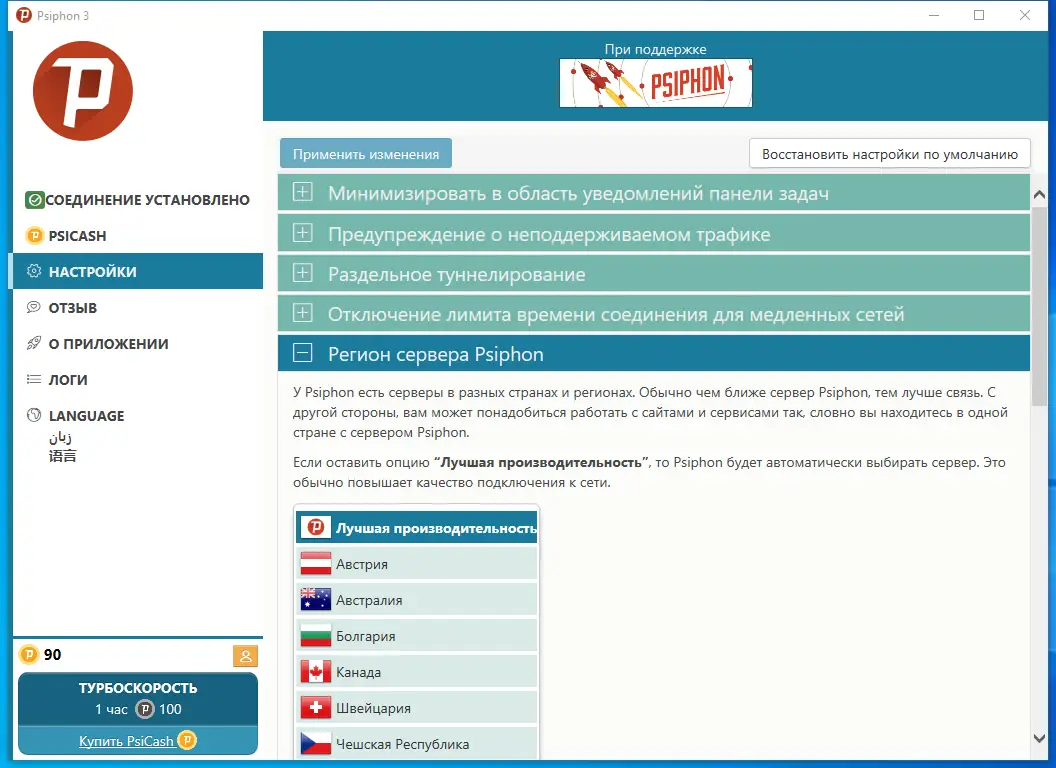Click the large Psiphon logo in sidebar

click(x=83, y=91)
